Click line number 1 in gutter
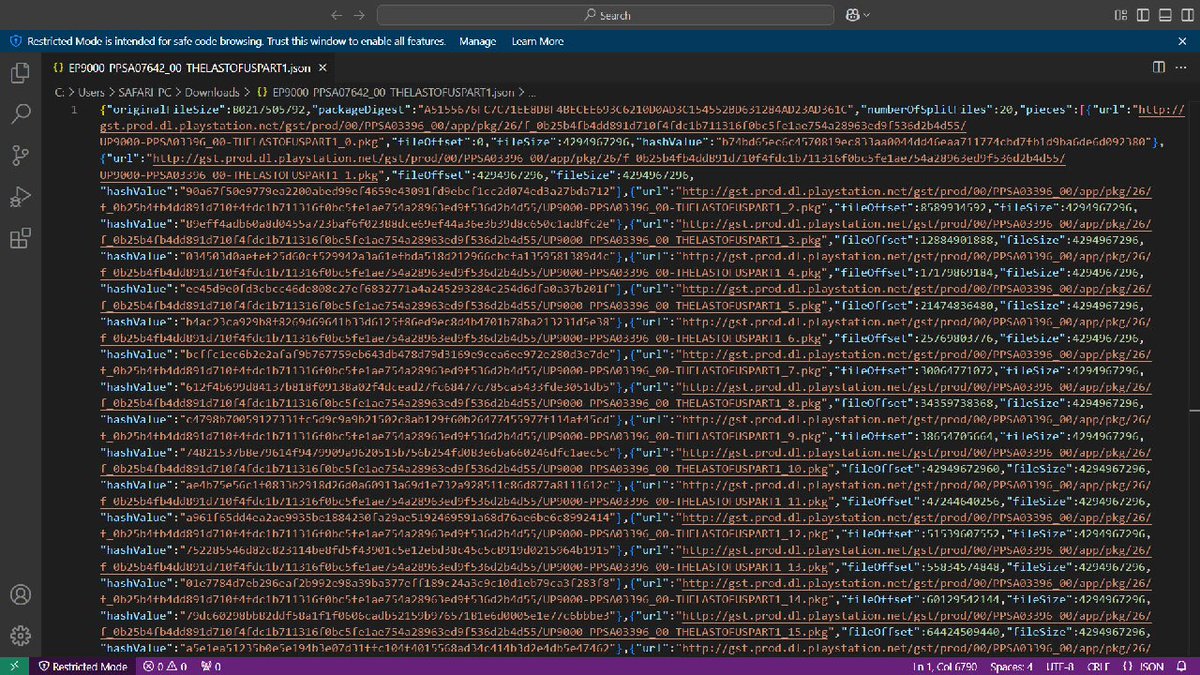The width and height of the screenshot is (1200, 675). click(x=75, y=108)
